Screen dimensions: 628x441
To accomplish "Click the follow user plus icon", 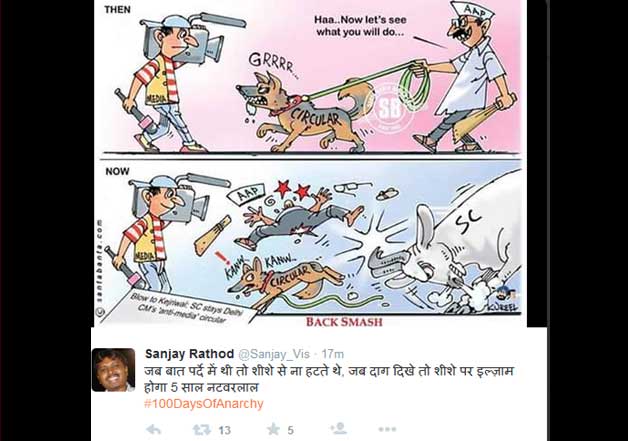I will [x=339, y=429].
